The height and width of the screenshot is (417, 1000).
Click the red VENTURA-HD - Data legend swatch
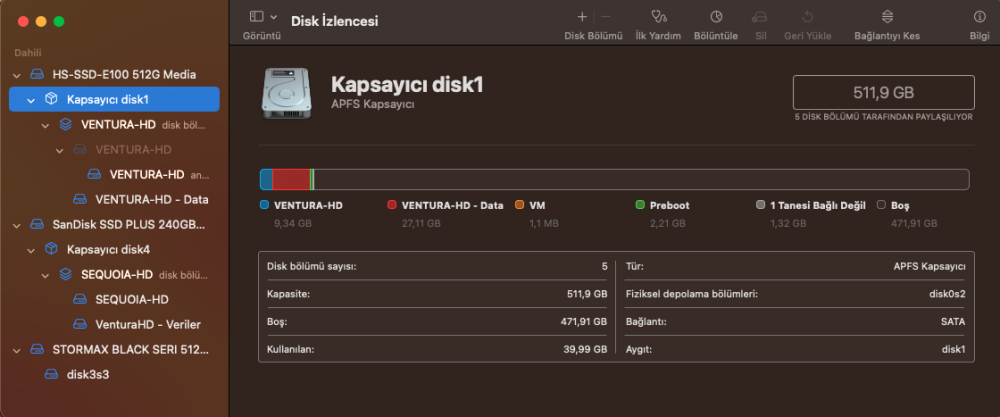point(392,205)
